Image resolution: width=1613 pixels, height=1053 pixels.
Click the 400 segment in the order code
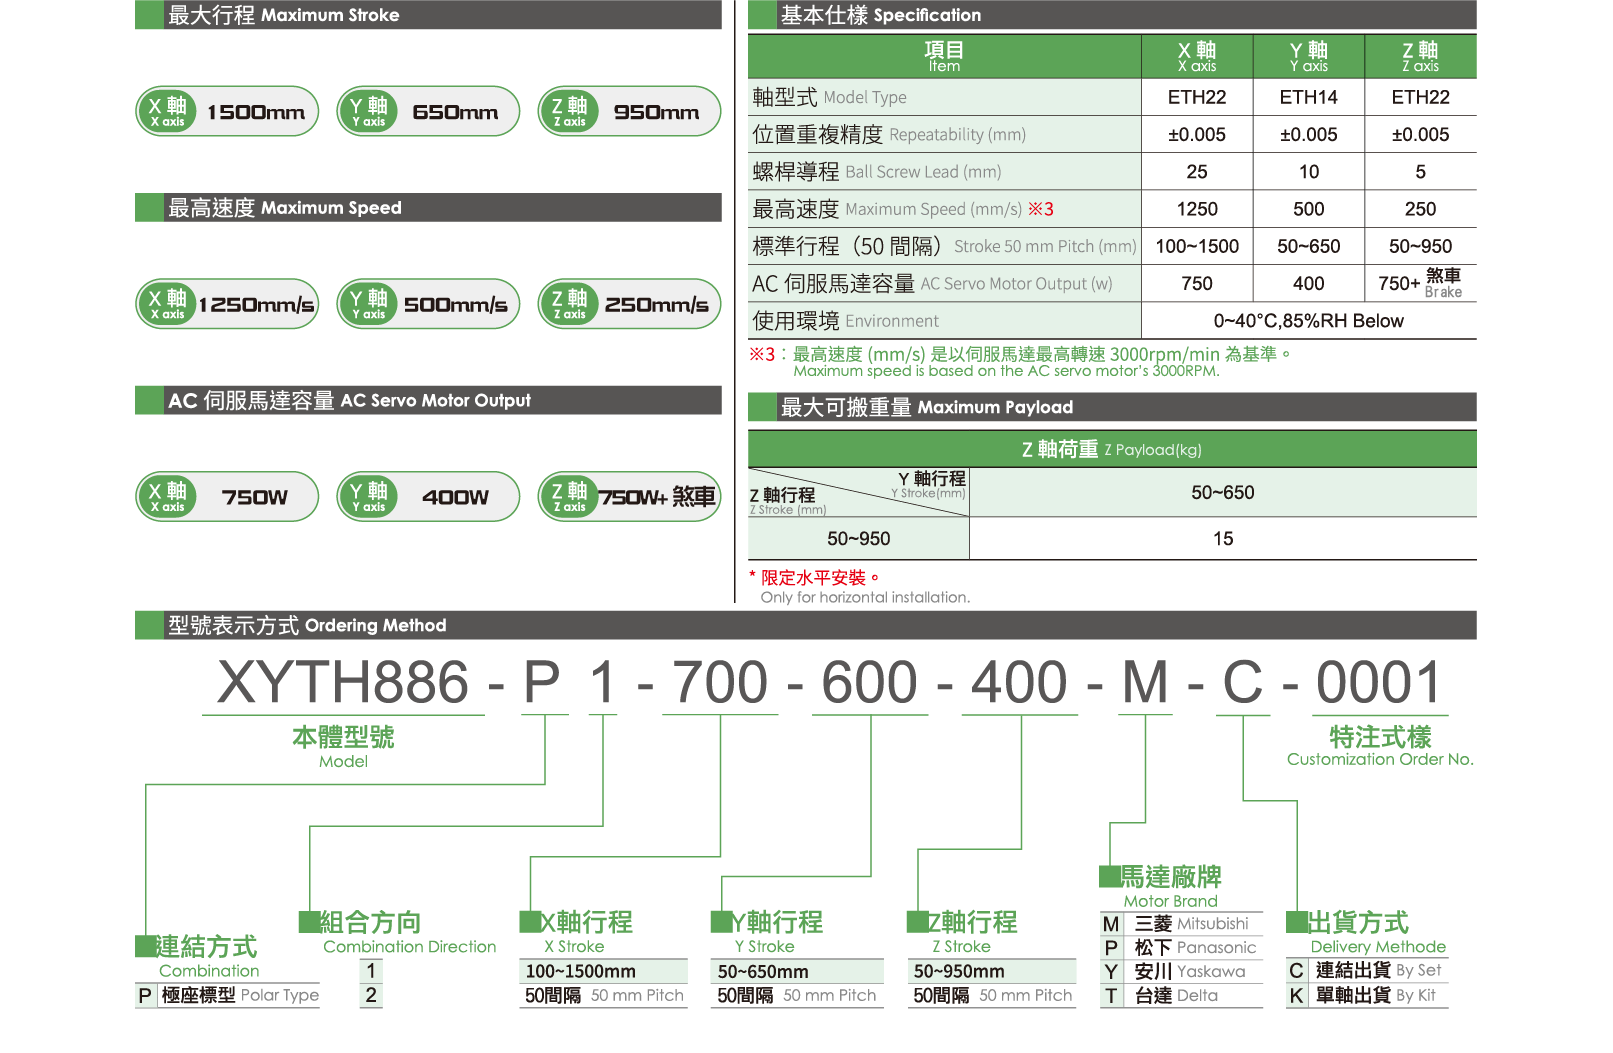pyautogui.click(x=1019, y=682)
